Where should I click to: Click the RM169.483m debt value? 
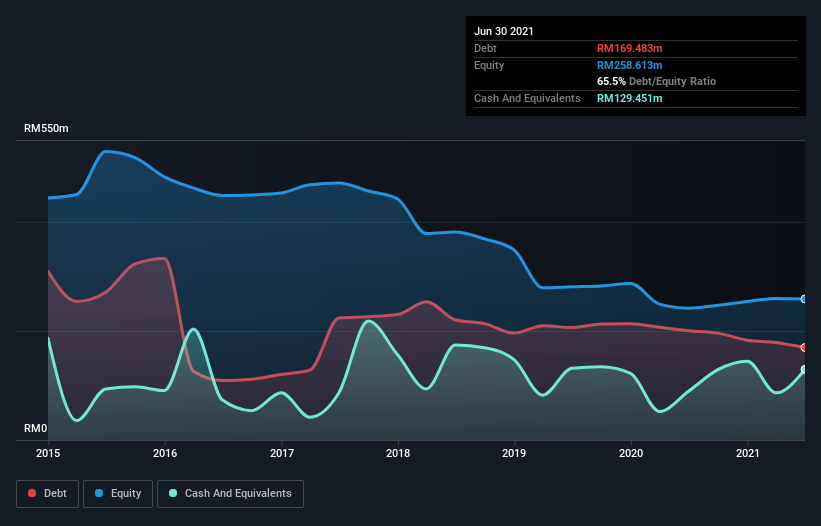coord(629,49)
